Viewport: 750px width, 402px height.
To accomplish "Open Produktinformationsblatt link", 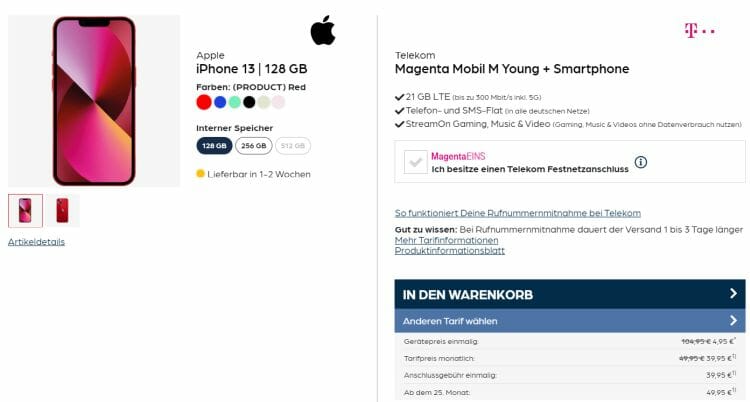I will [x=449, y=250].
